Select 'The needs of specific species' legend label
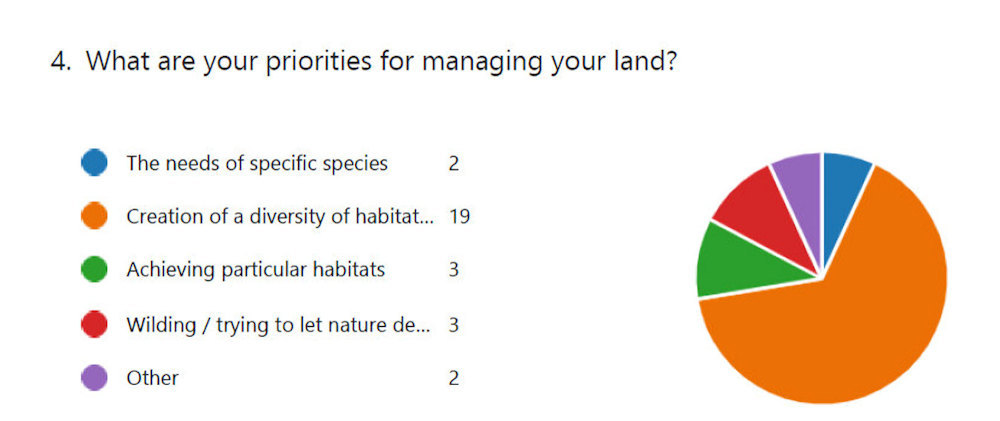The image size is (1000, 421). click(x=257, y=163)
